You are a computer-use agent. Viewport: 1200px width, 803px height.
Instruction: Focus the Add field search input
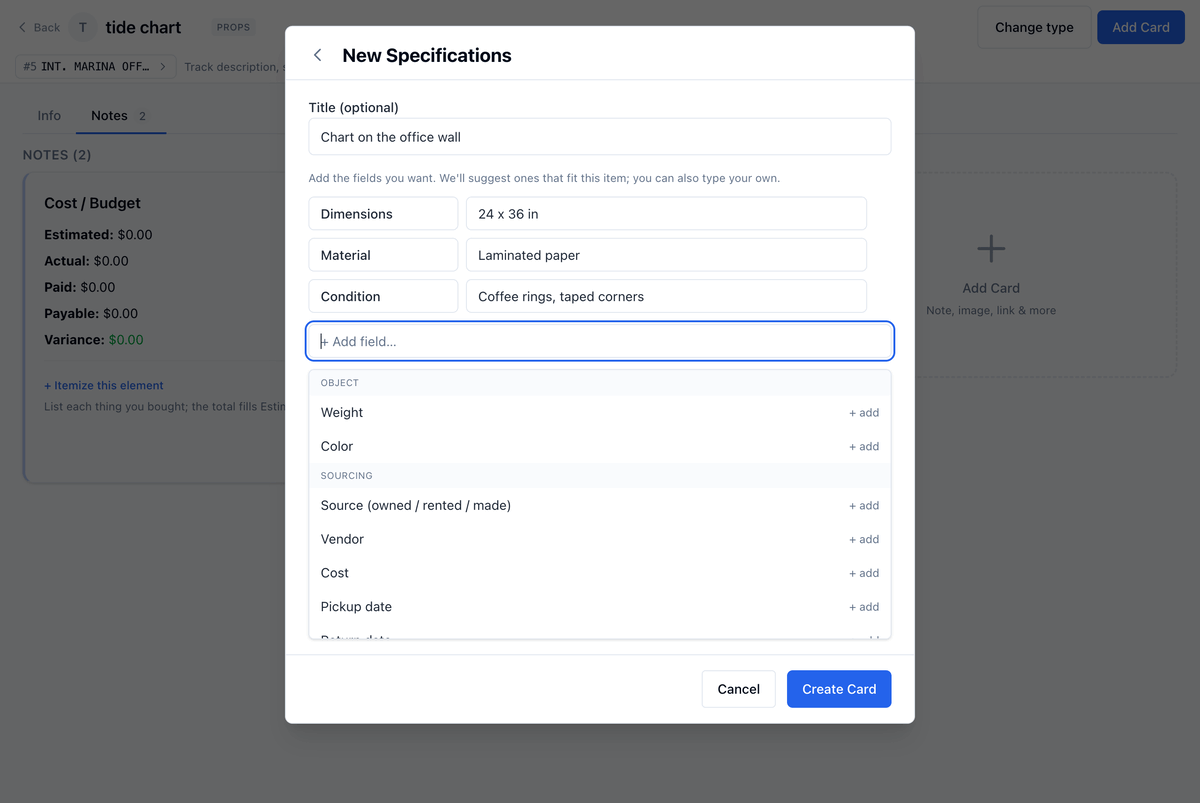[x=600, y=341]
